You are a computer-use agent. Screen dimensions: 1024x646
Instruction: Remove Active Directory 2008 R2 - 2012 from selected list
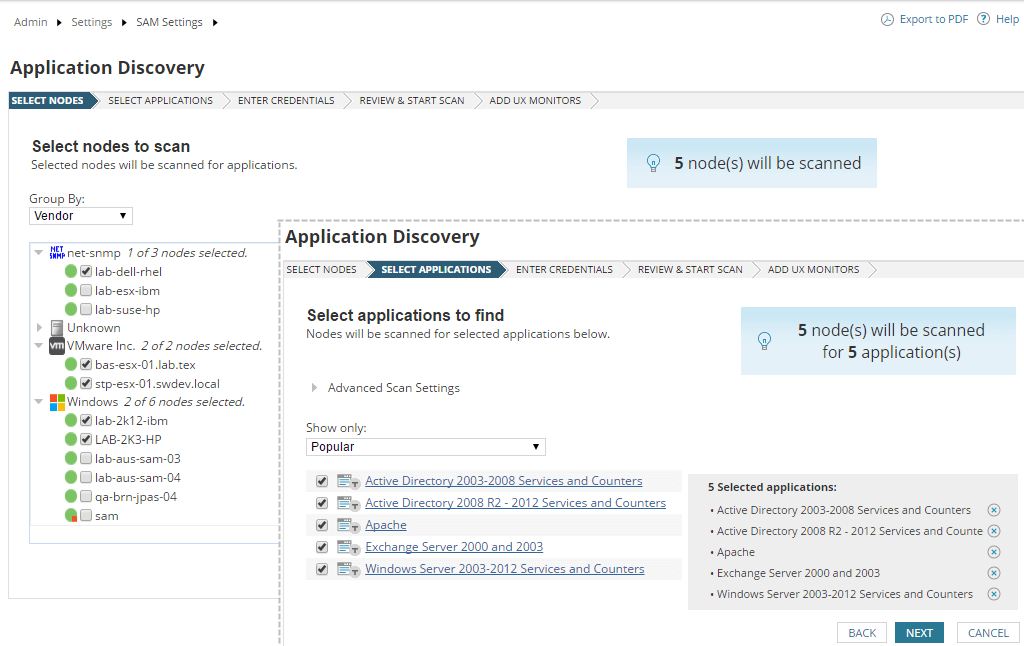click(x=993, y=531)
